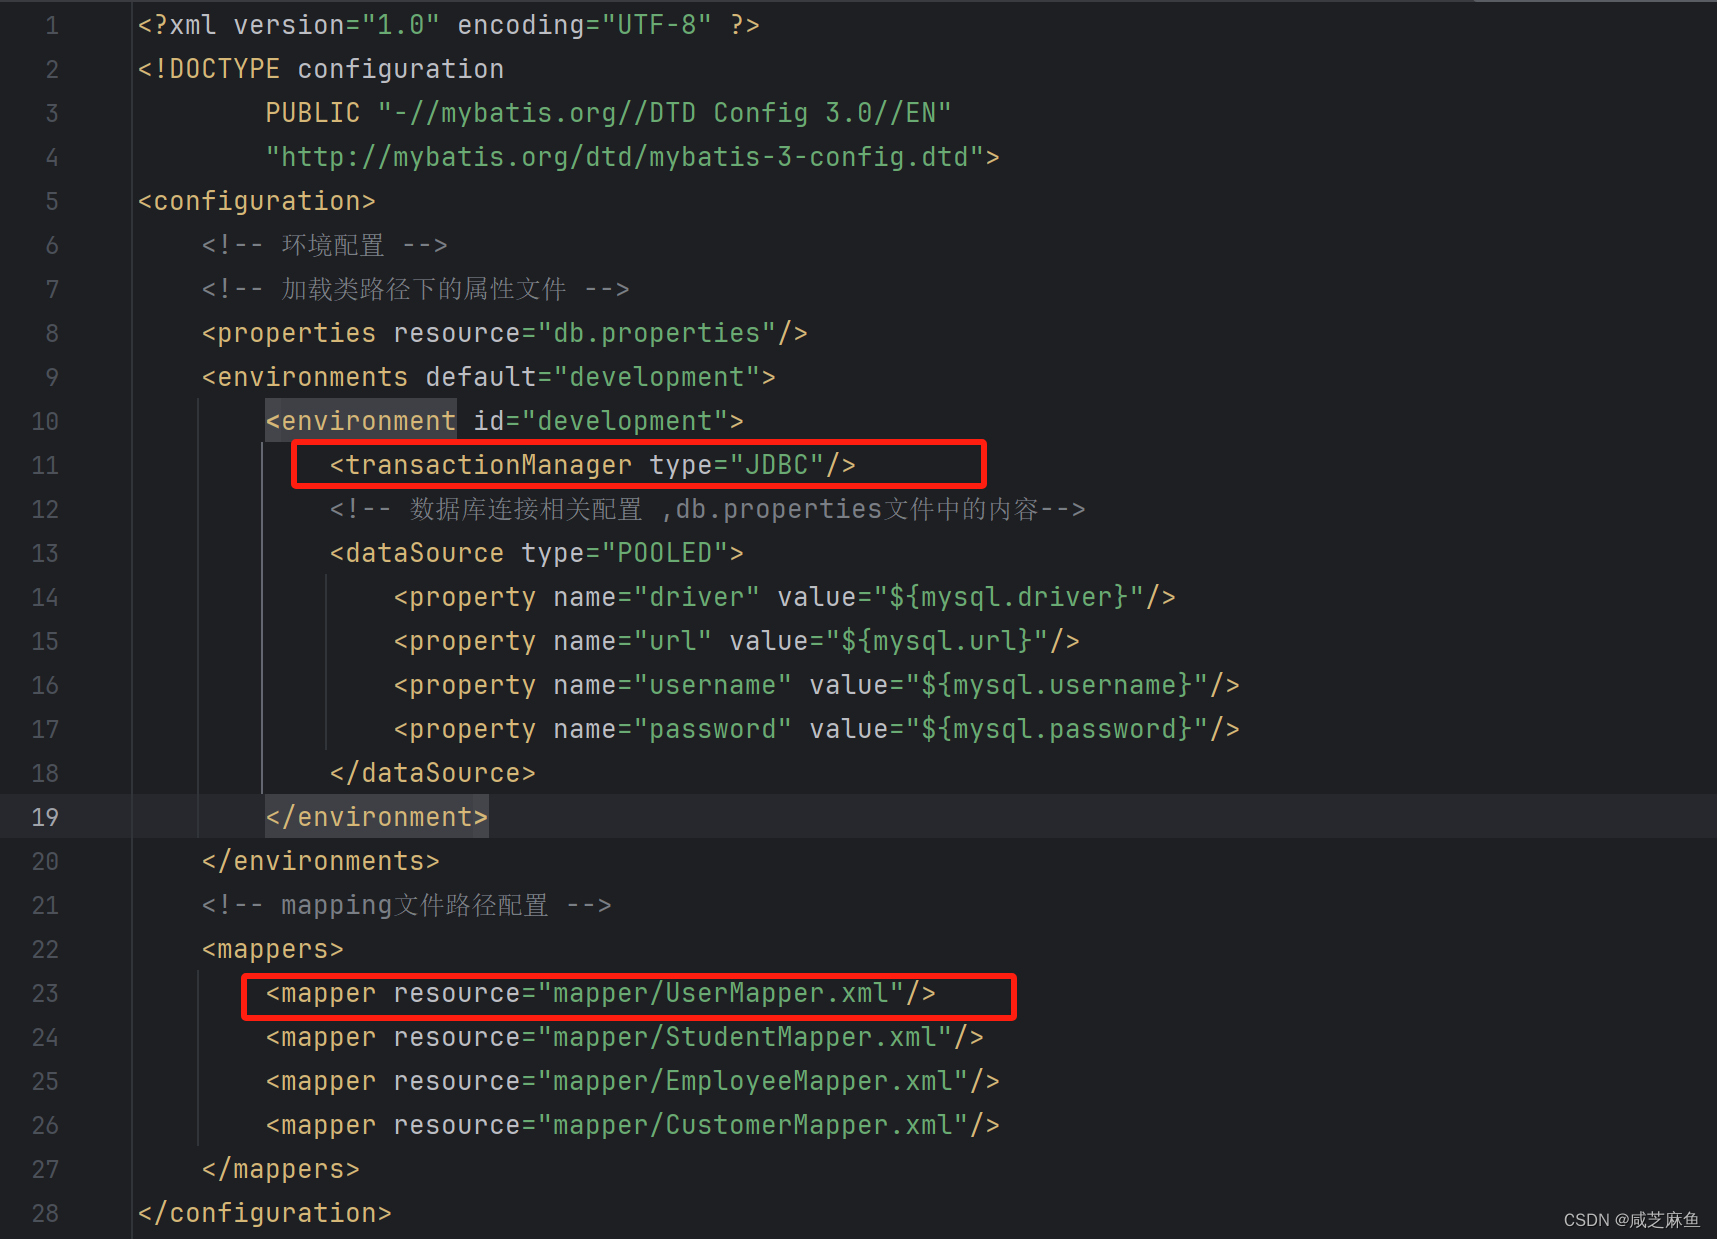Click the mybatis.org DTD Config public identifier
This screenshot has width=1717, height=1239.
pos(664,113)
